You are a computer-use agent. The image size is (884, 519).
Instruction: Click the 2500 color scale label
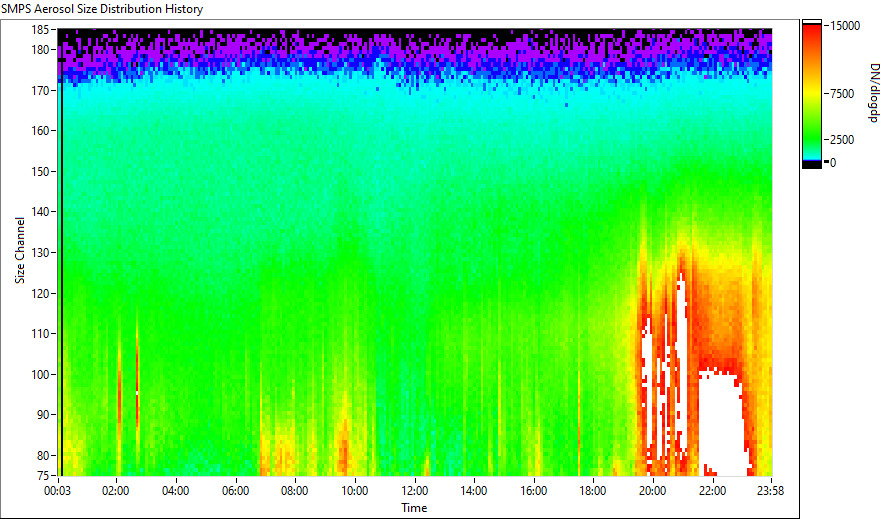tap(842, 140)
